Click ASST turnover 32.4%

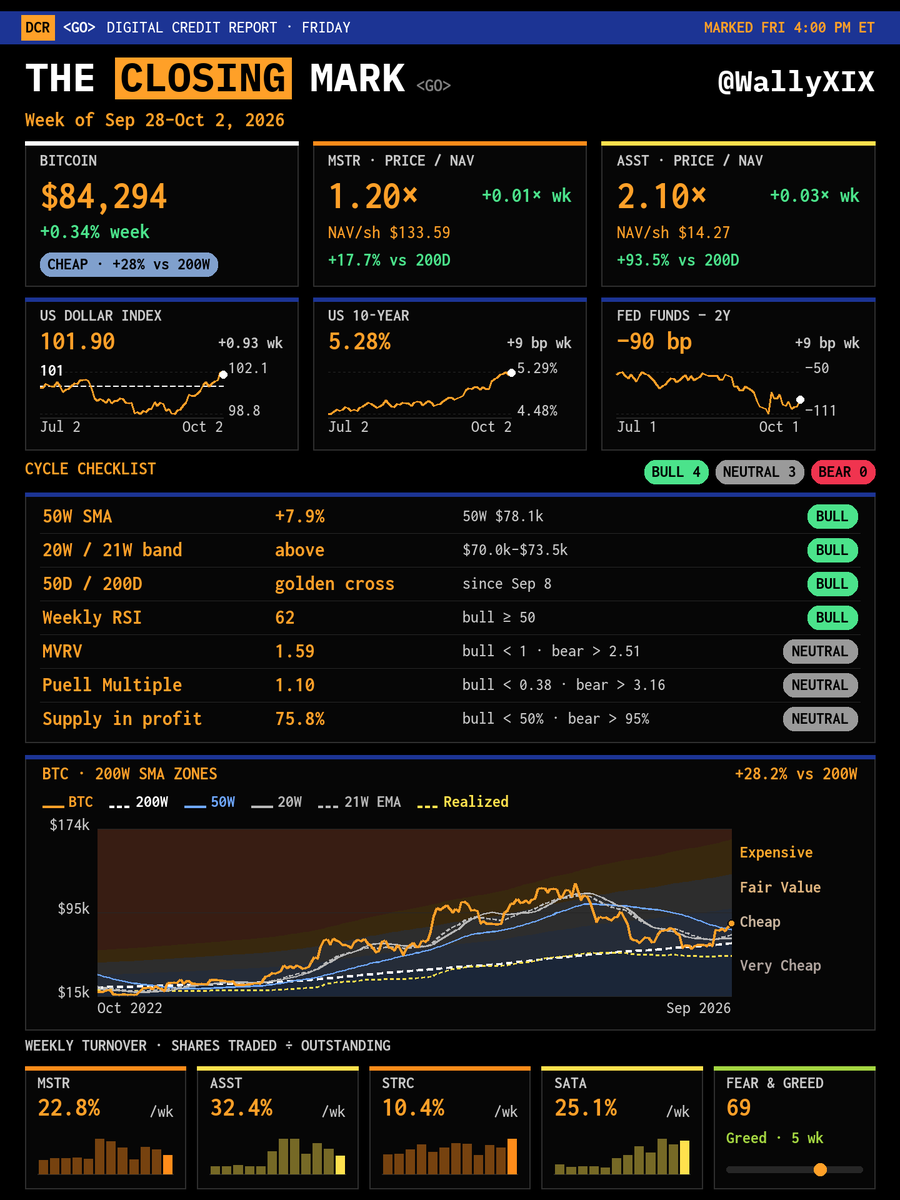point(241,1108)
